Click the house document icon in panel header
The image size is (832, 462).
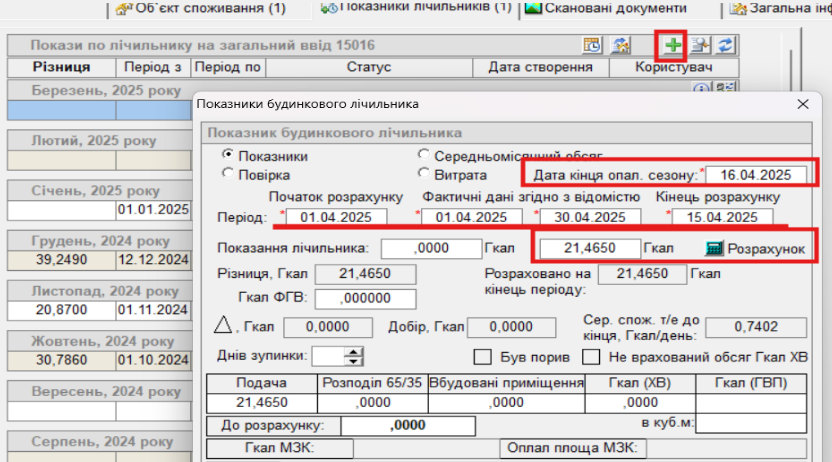tap(620, 45)
